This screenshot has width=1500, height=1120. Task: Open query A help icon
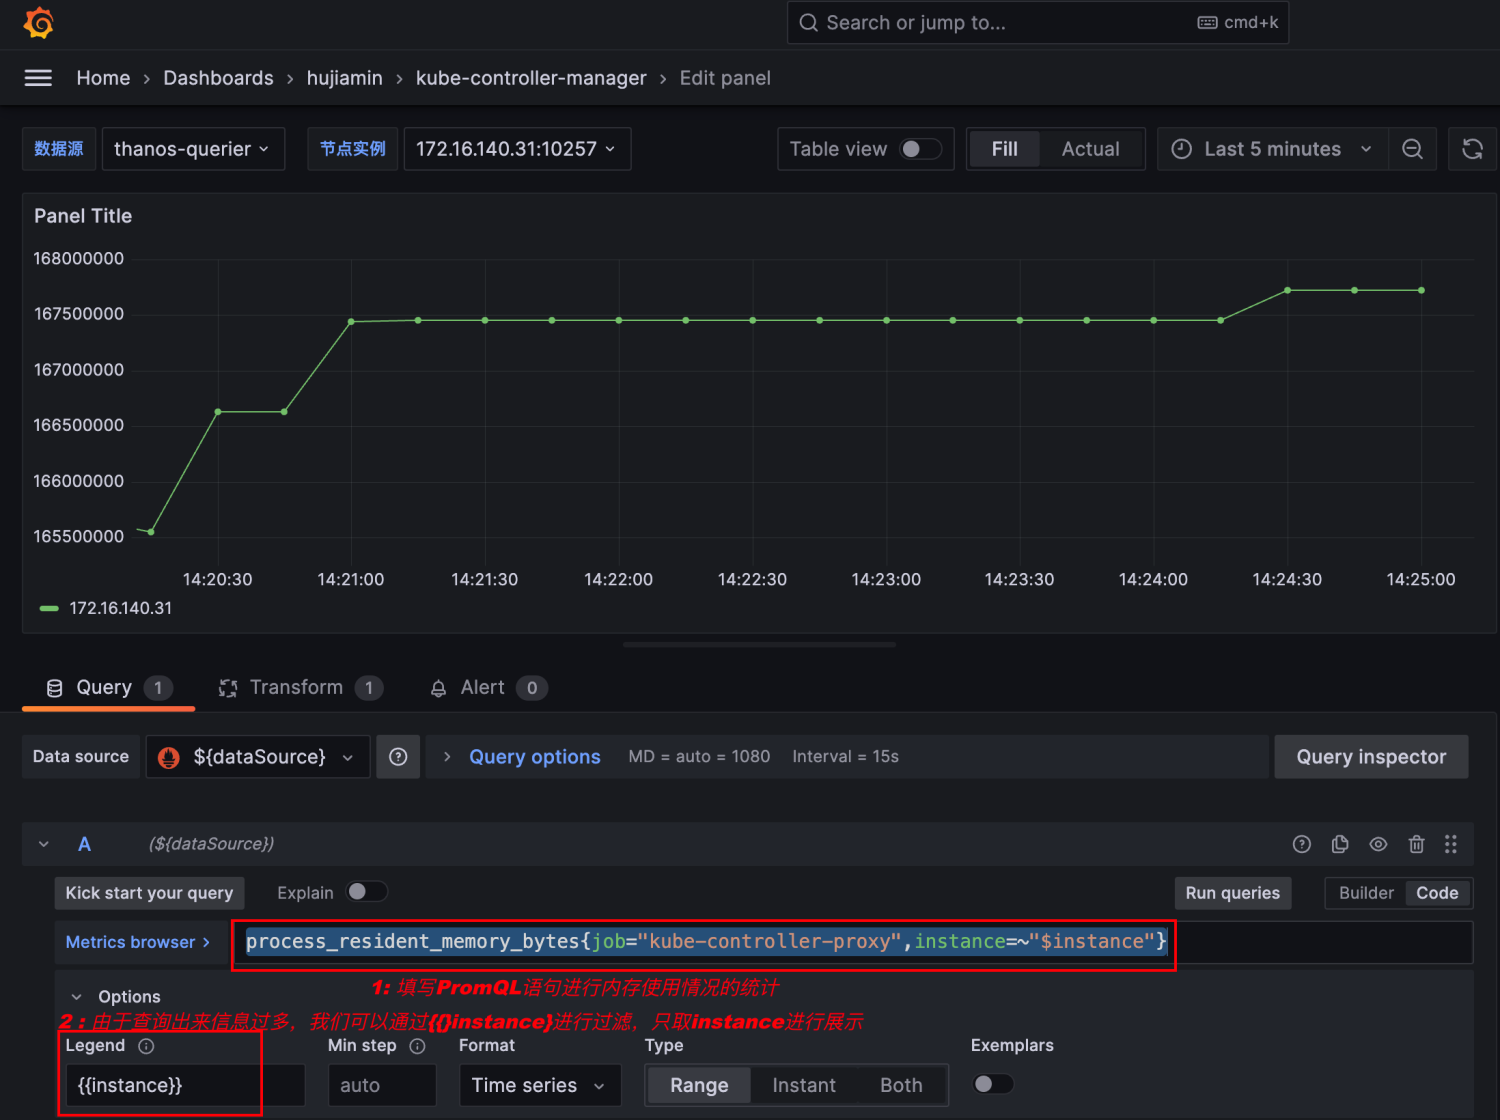1301,844
